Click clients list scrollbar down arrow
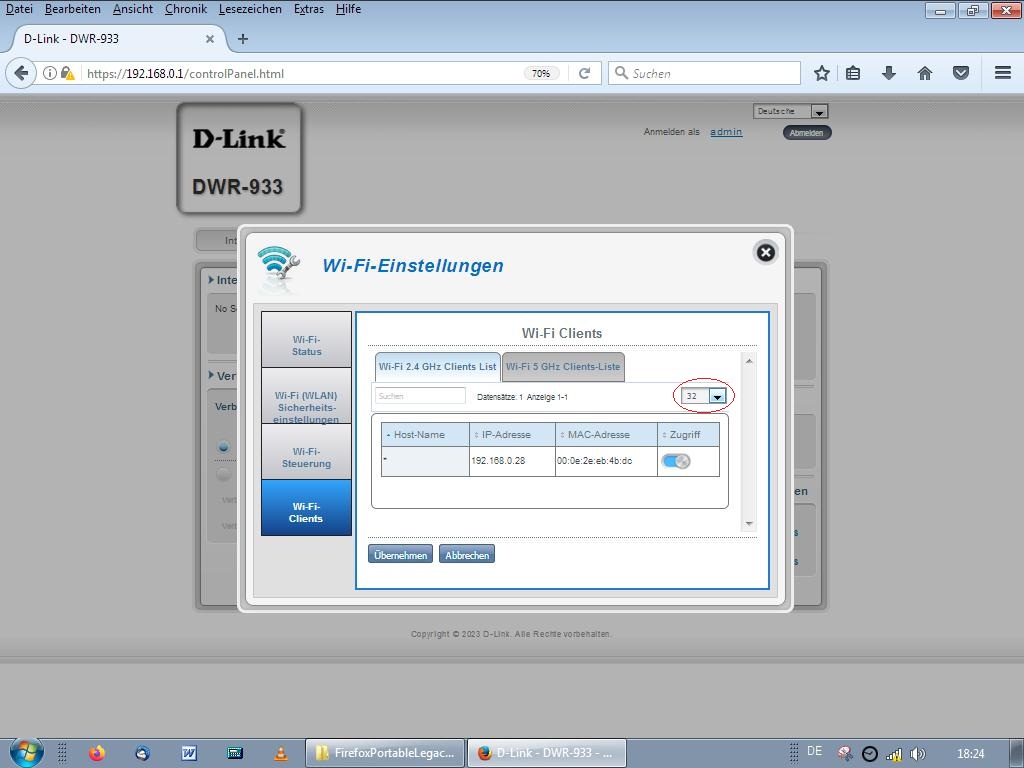 click(749, 524)
